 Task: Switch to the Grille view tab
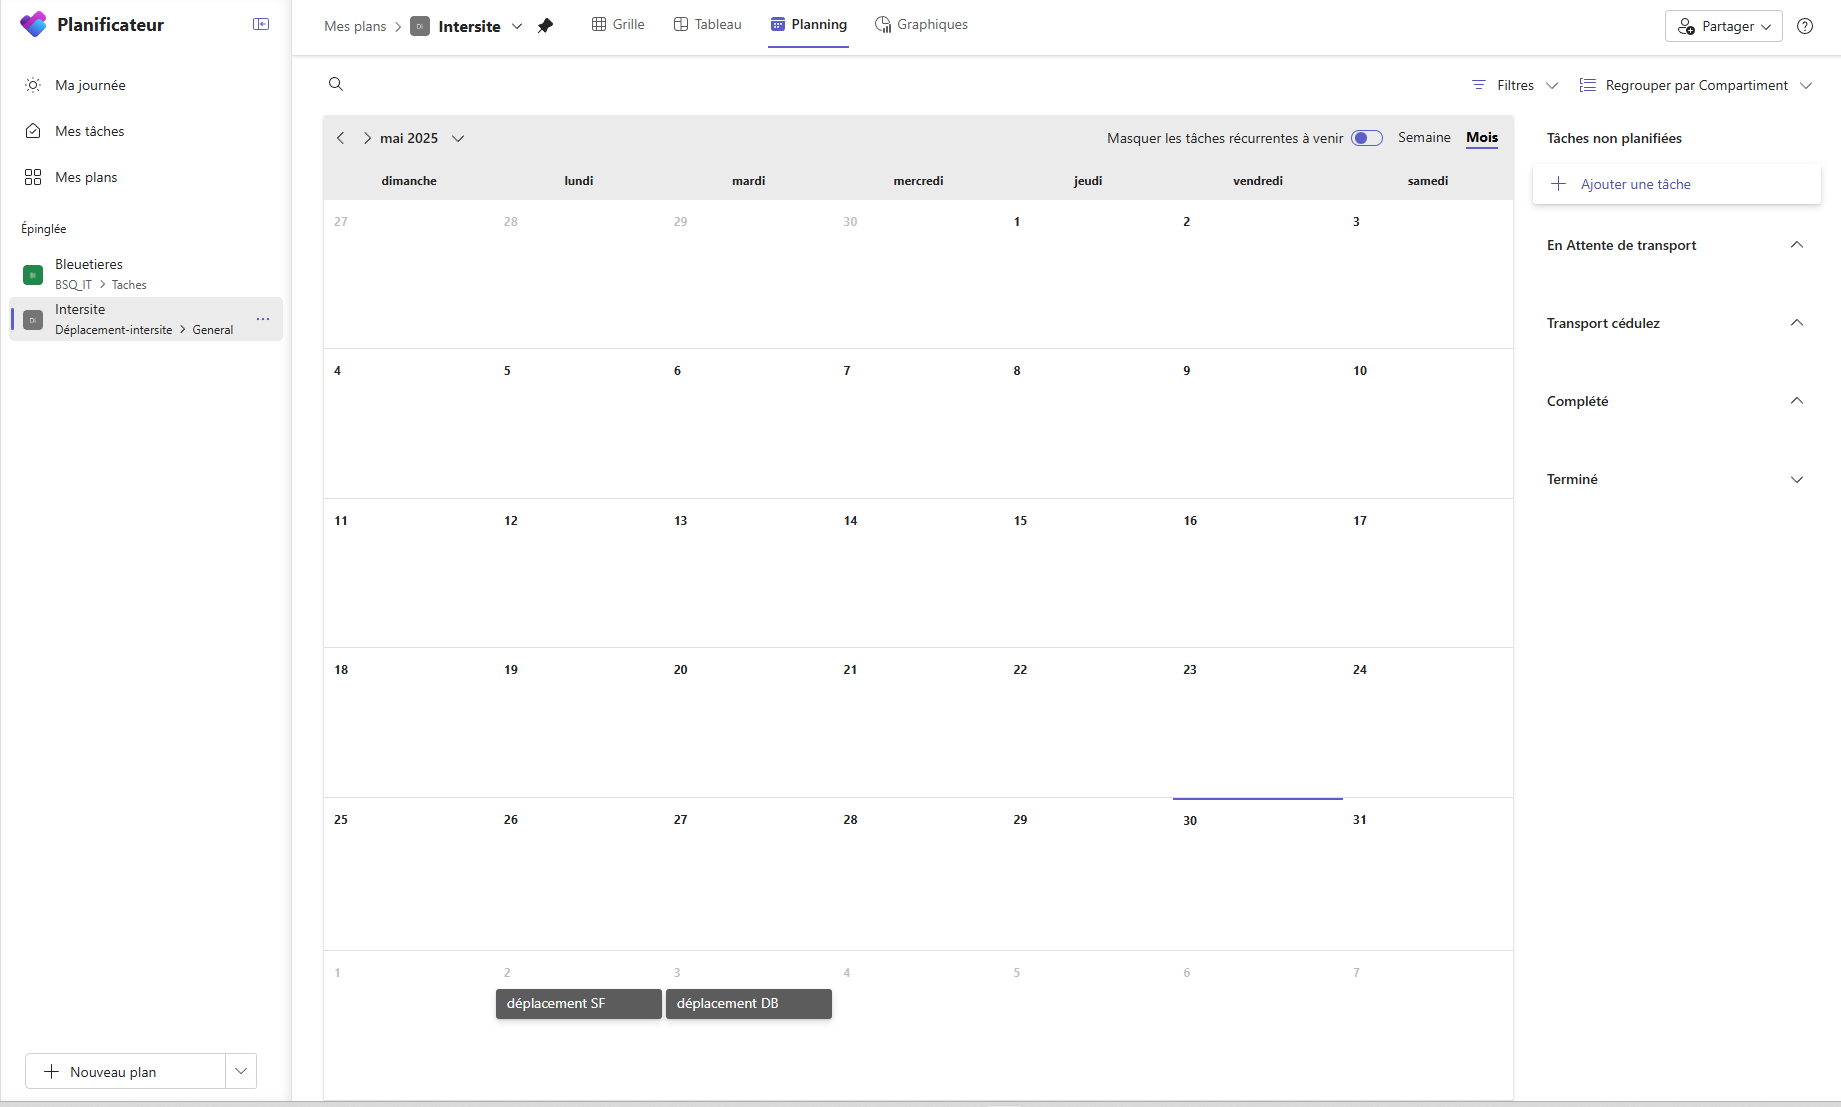point(618,24)
